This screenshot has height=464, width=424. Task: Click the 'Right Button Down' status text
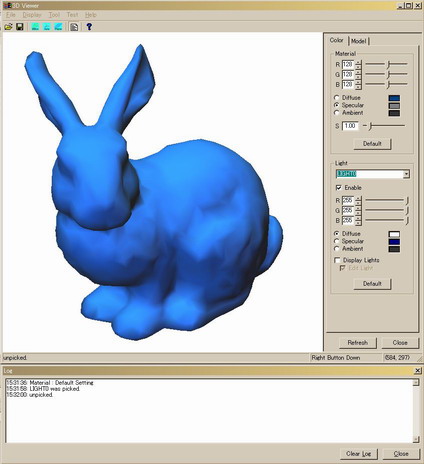(336, 358)
